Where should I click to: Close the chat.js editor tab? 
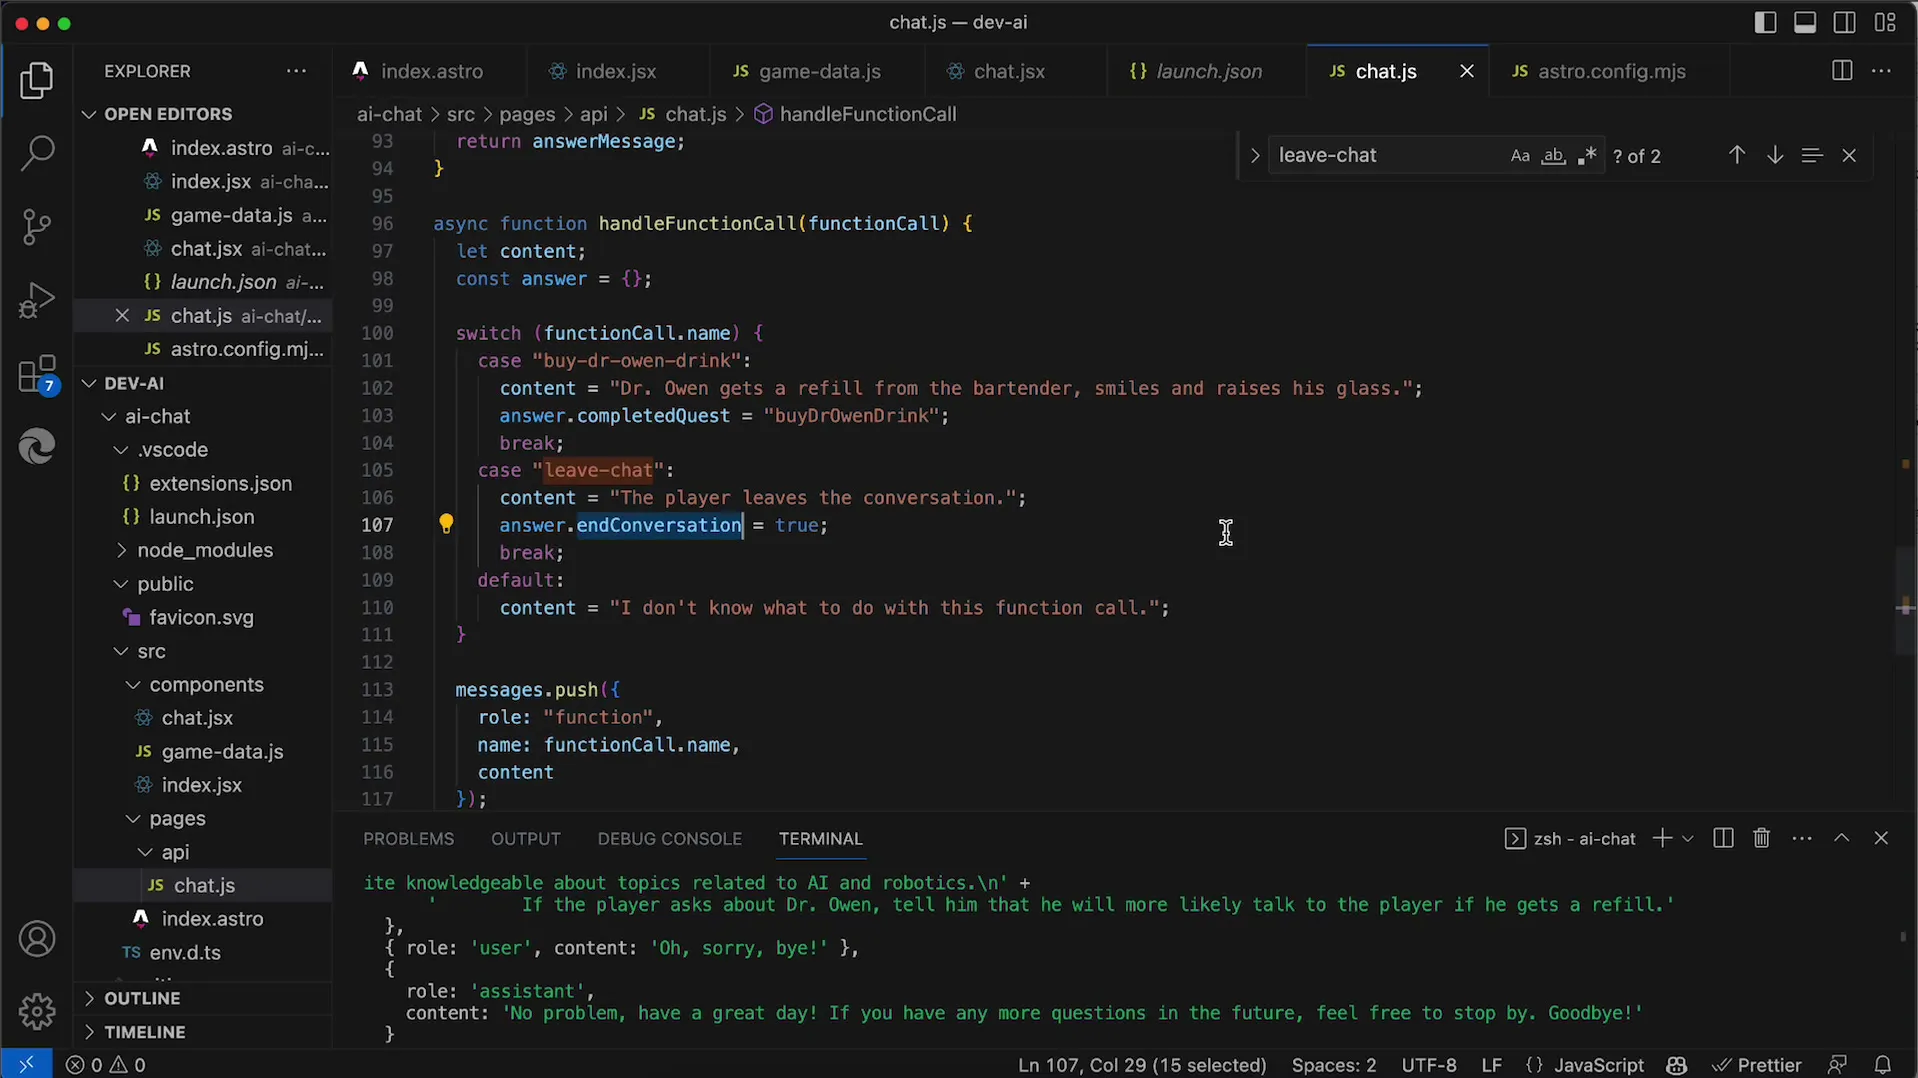(x=1466, y=71)
